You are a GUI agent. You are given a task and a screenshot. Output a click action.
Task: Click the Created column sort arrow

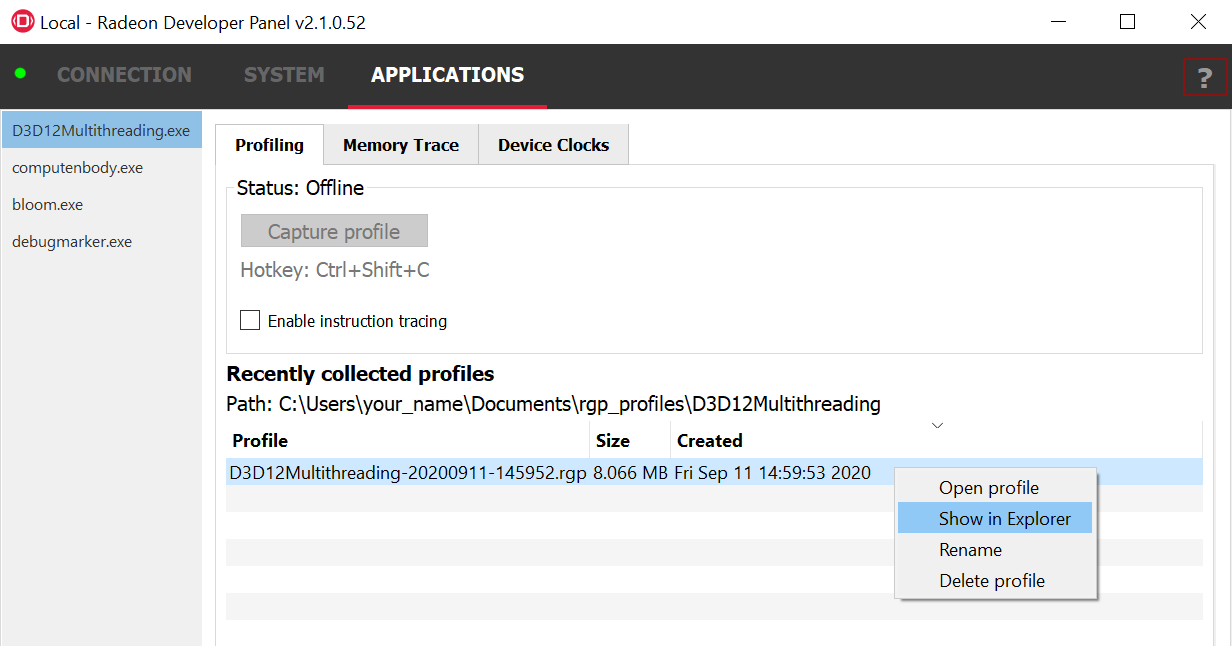(937, 426)
